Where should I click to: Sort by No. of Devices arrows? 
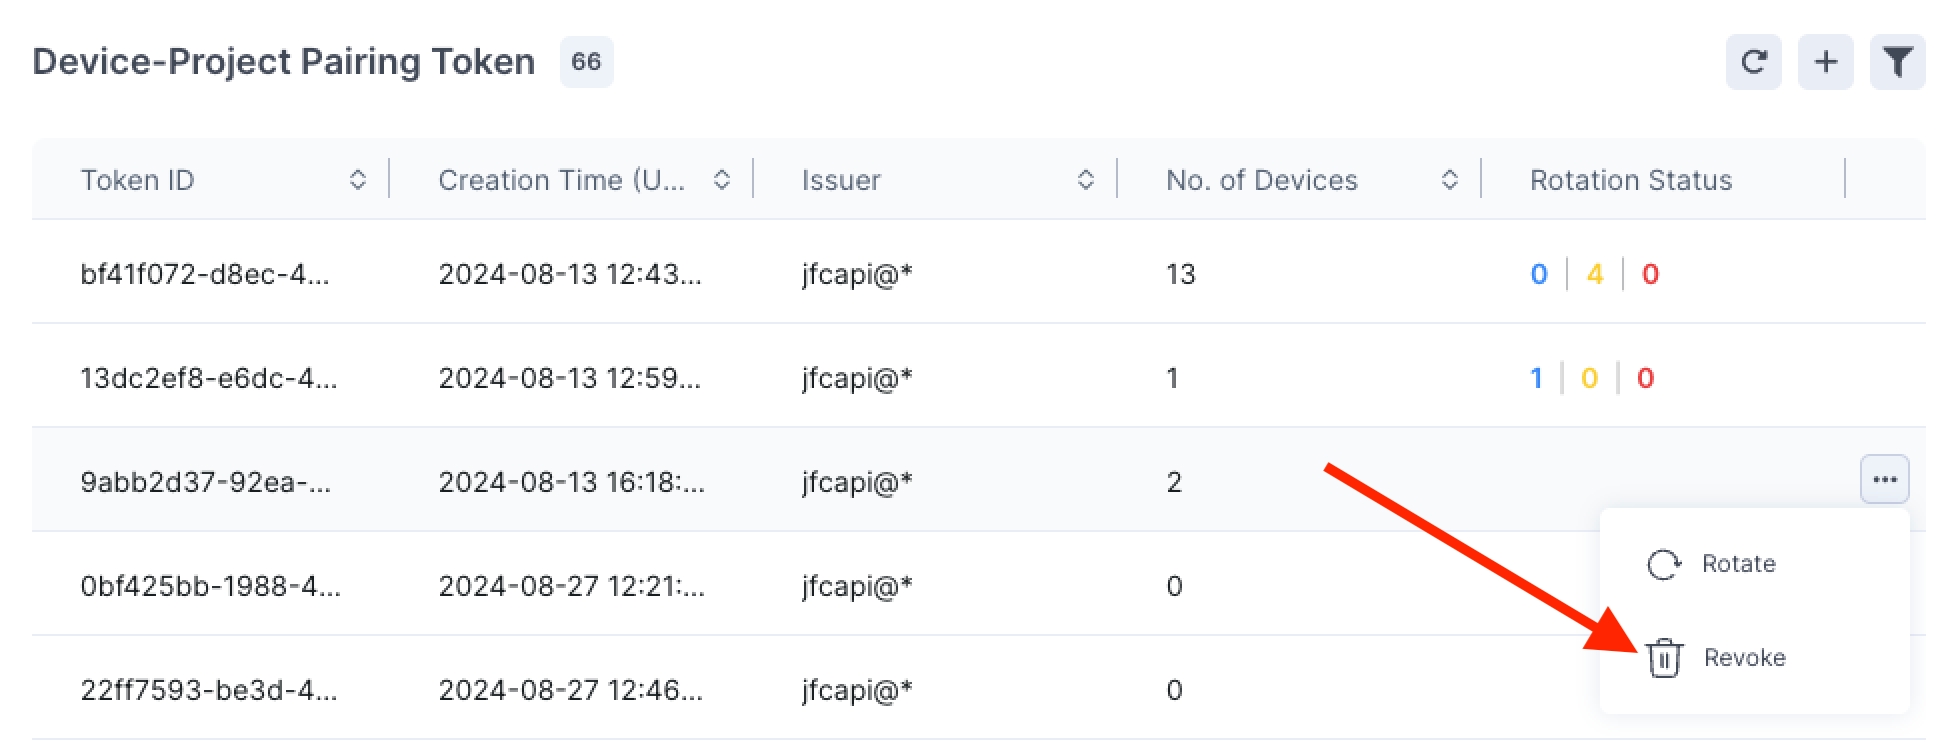click(1449, 180)
